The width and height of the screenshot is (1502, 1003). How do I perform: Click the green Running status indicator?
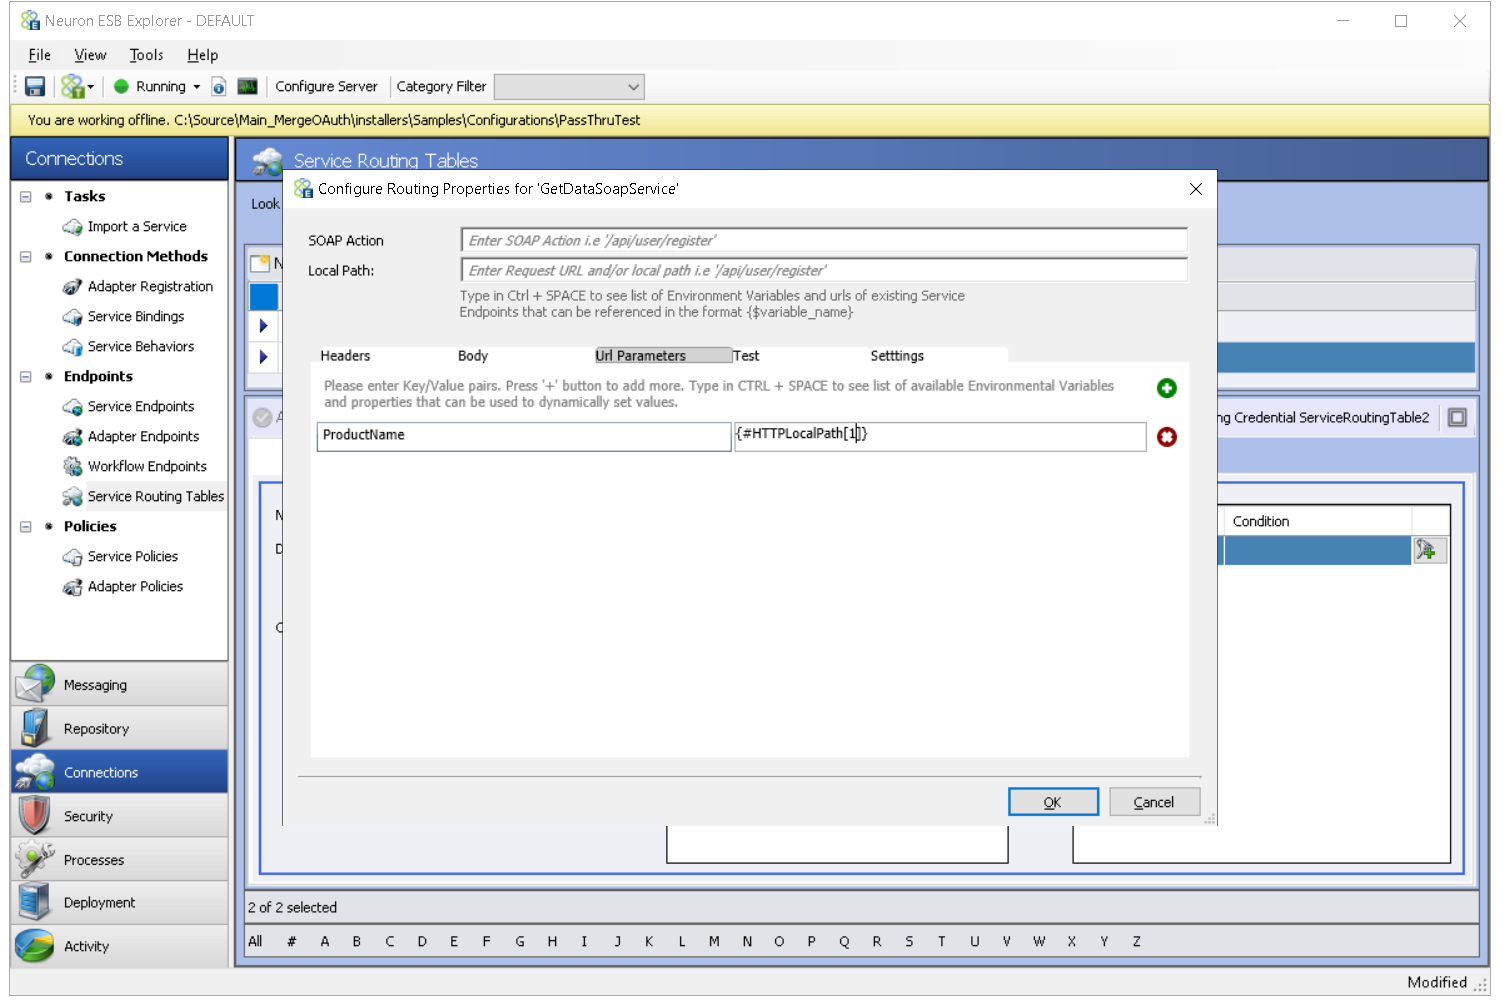pos(121,87)
